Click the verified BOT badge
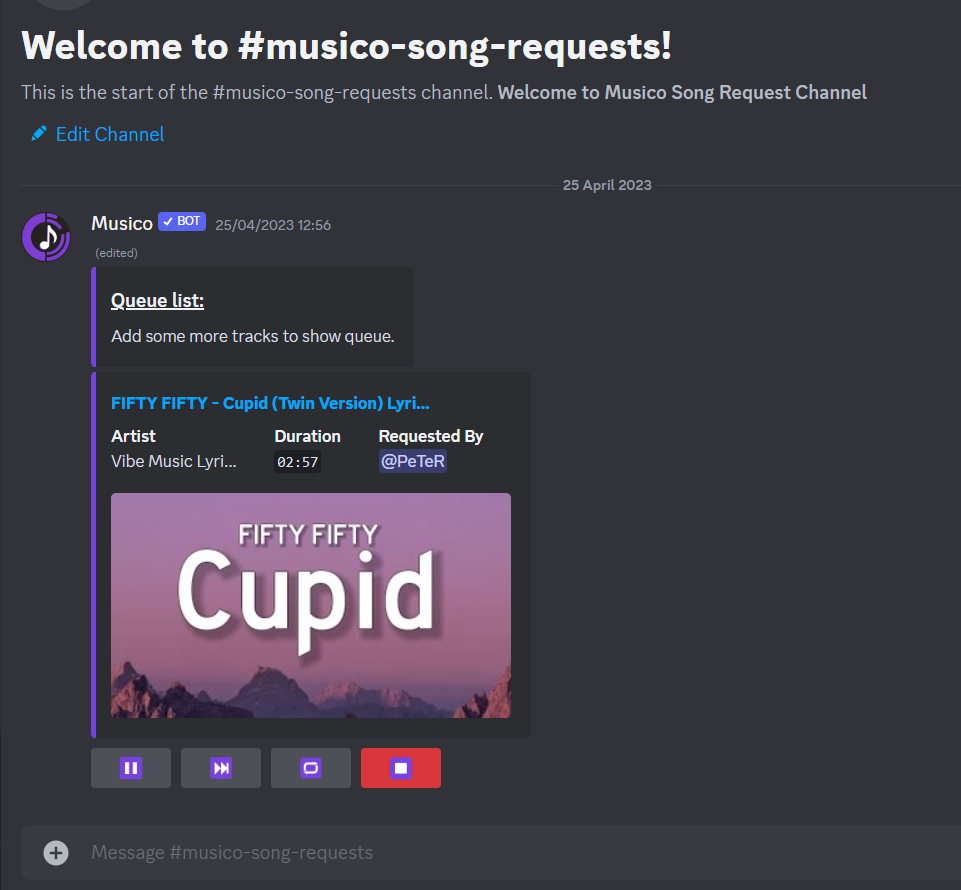 (182, 221)
